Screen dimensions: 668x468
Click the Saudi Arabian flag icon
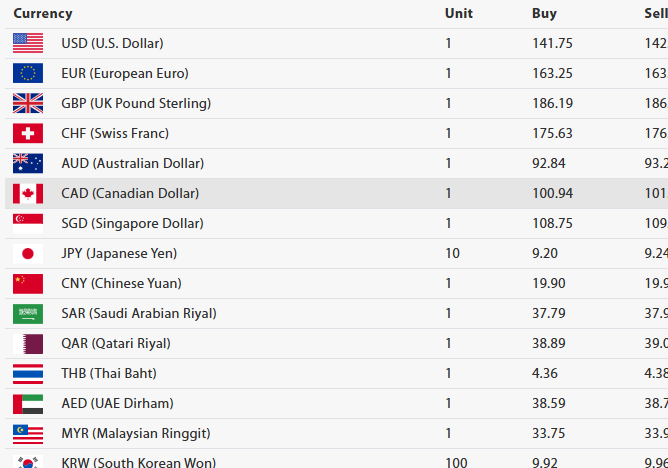click(28, 313)
